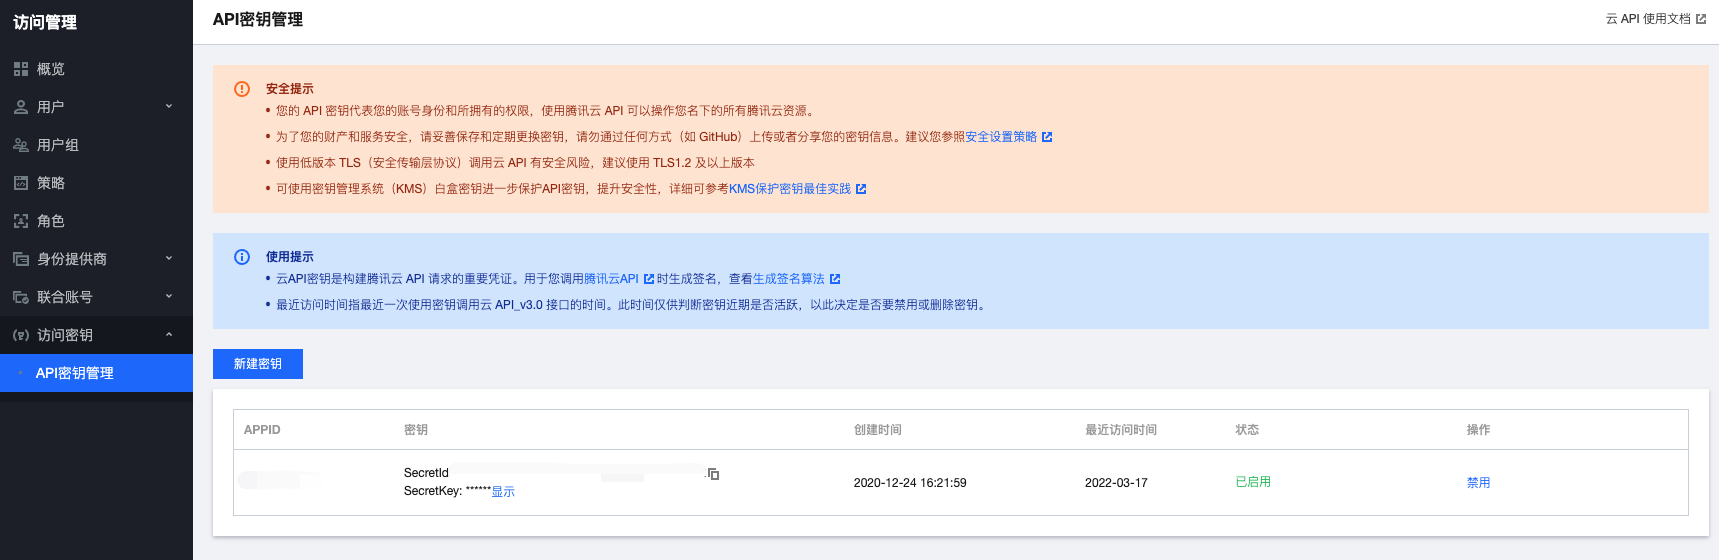Viewport: 1719px width, 560px height.
Task: Open the 腾讯云API link
Action: [x=611, y=279]
